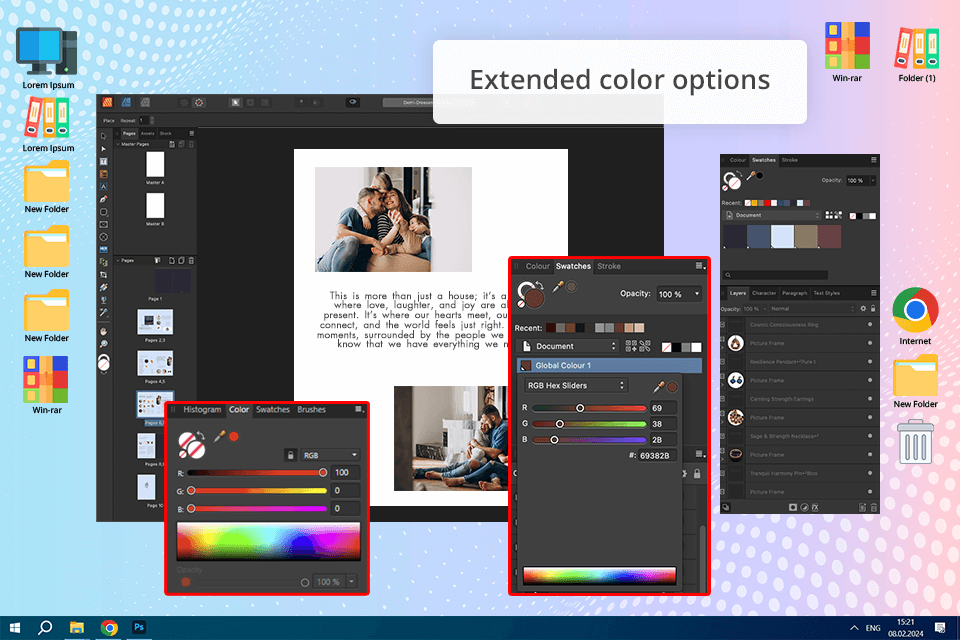Click the delete master page trash icon
Screen dimensions: 960x640
(191, 144)
